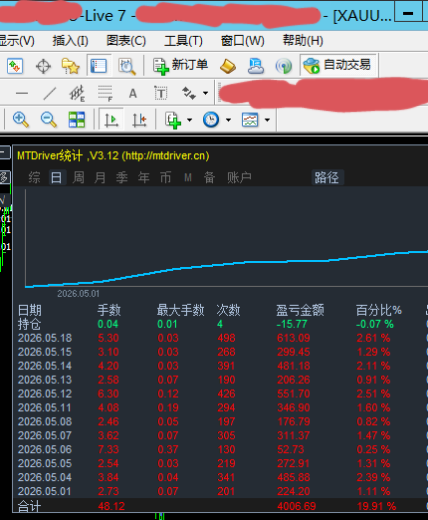The height and width of the screenshot is (520, 428).
Task: Switch to the weekly (周) statistics tab
Action: point(78,177)
